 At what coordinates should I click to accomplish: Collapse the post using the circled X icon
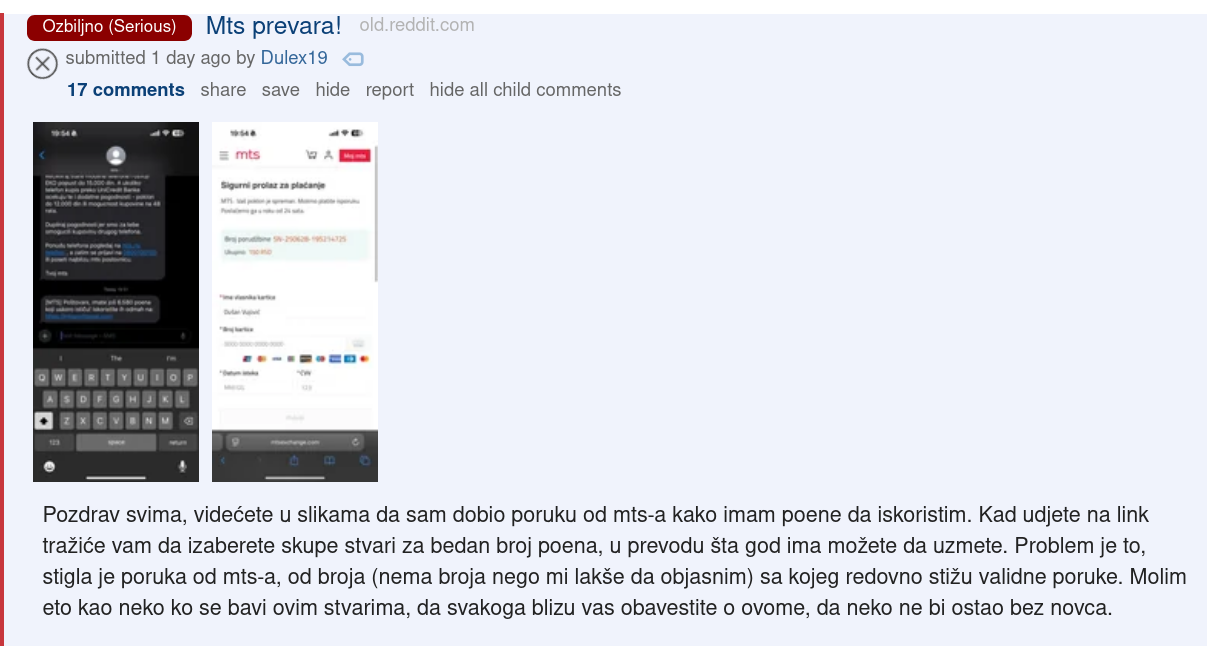42,64
